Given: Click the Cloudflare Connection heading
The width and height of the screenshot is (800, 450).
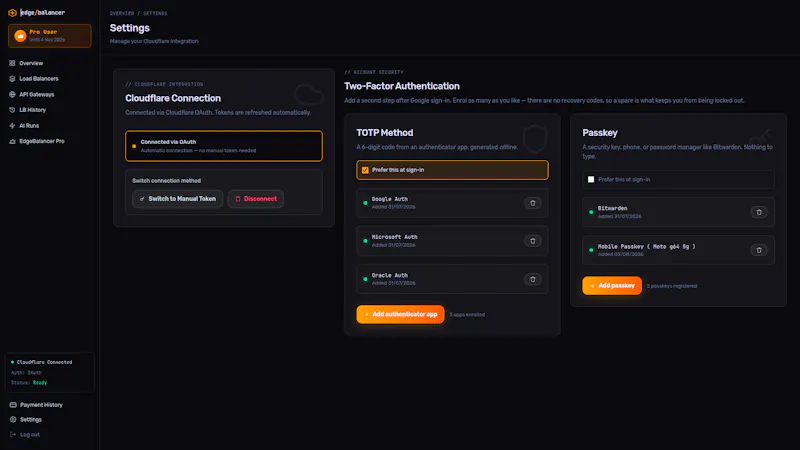Looking at the screenshot, I should (x=173, y=98).
